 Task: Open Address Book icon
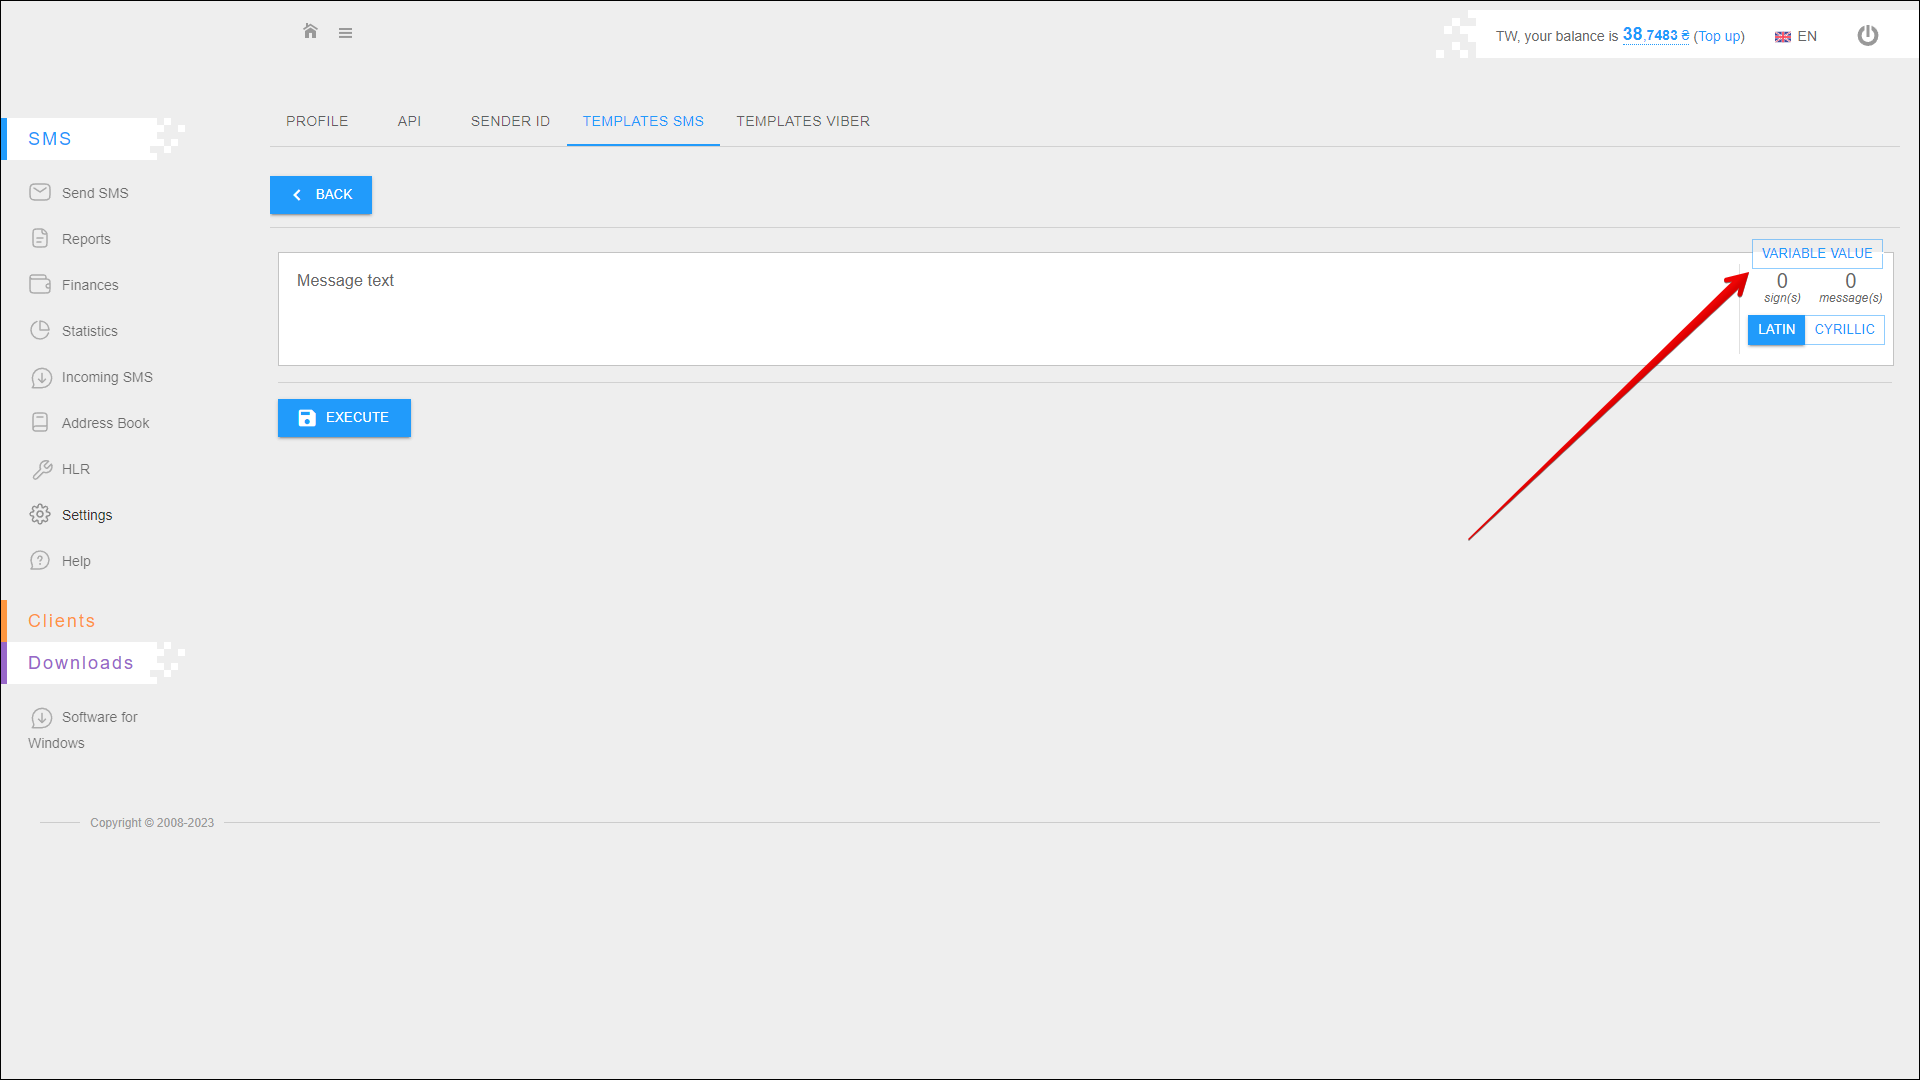click(40, 422)
